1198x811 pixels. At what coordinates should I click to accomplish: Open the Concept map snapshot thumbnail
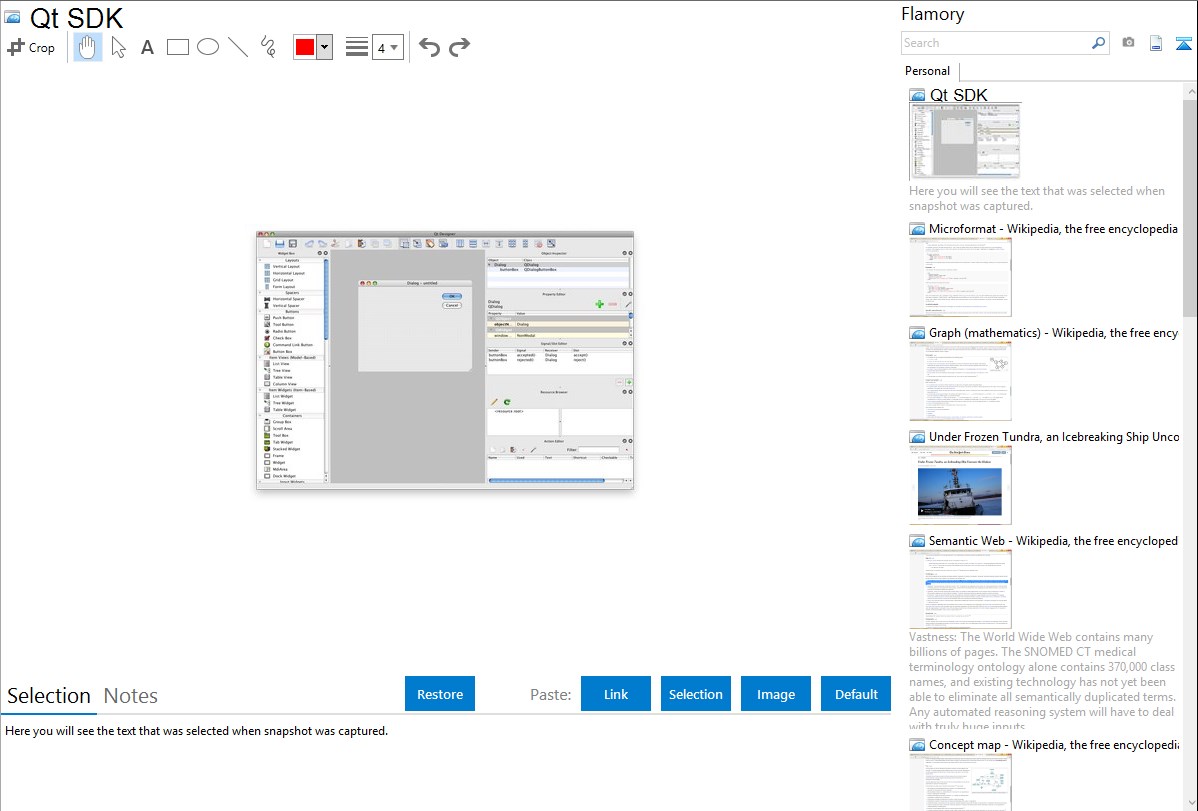(960, 782)
